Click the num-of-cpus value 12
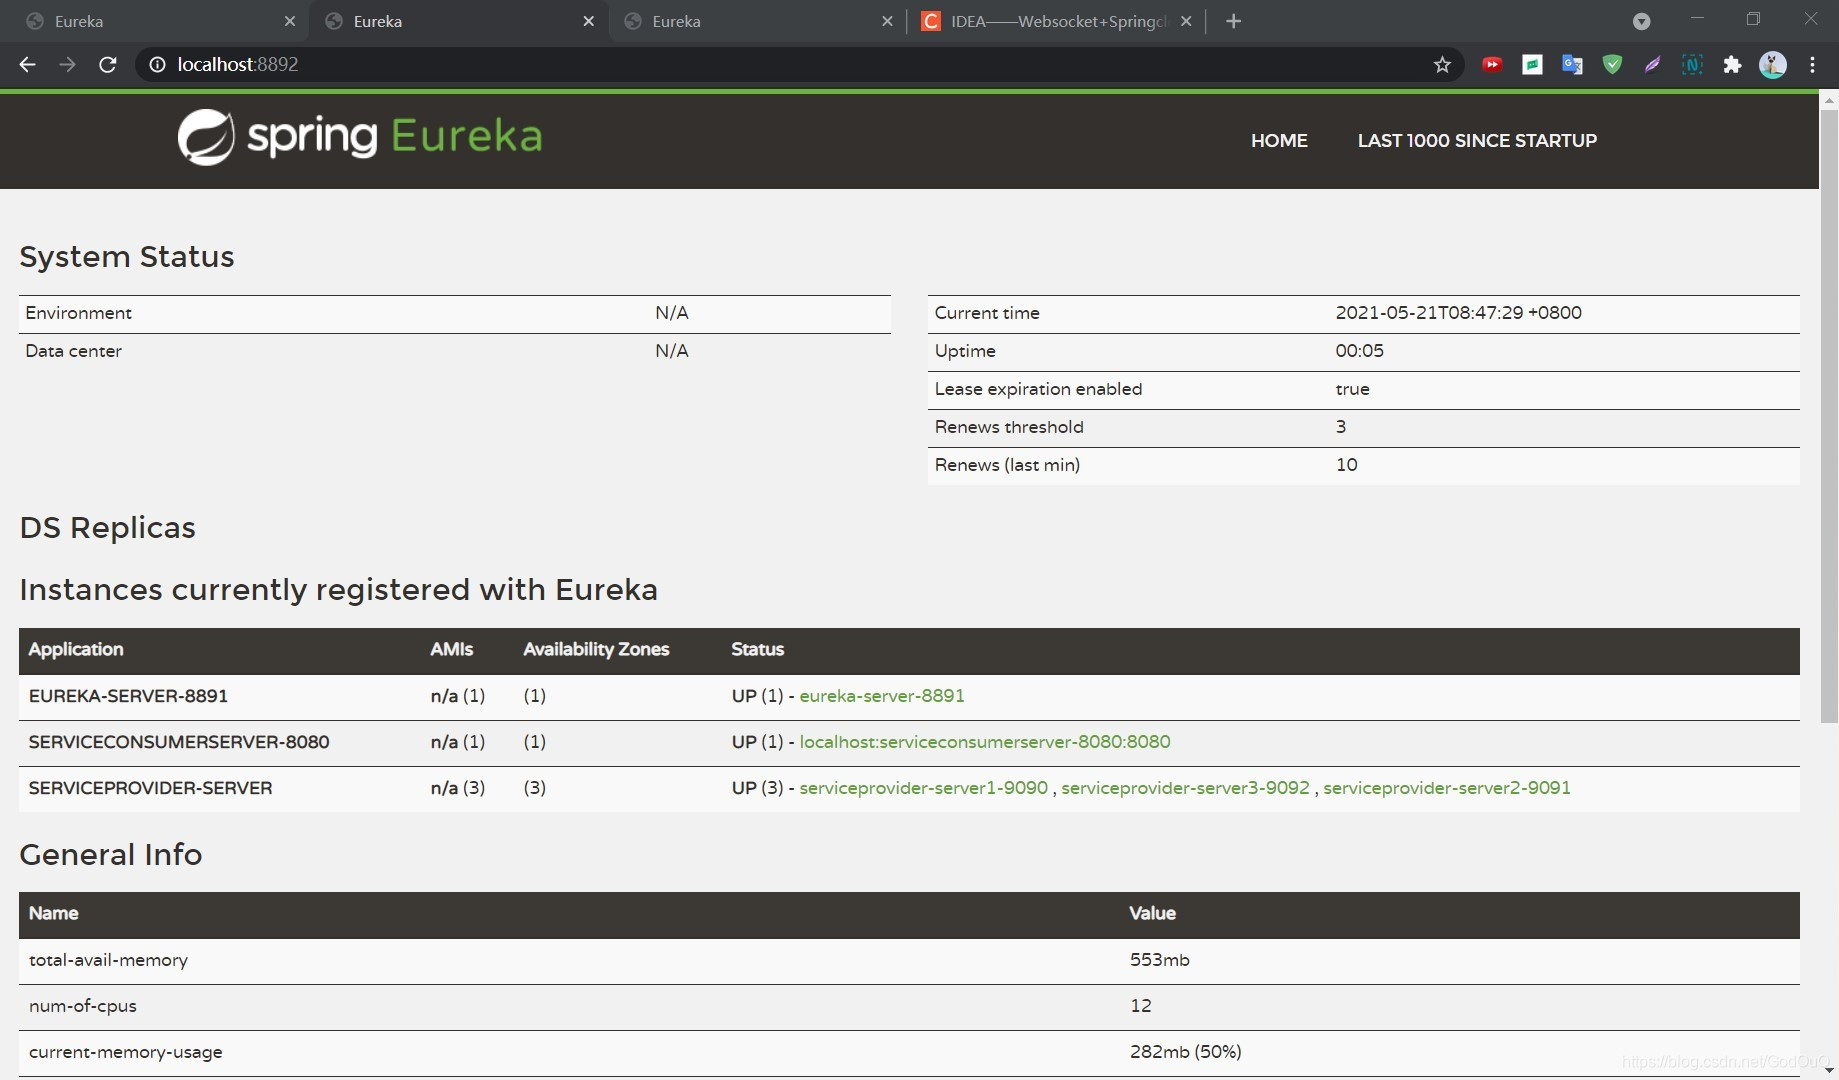The width and height of the screenshot is (1839, 1080). 1140,1006
